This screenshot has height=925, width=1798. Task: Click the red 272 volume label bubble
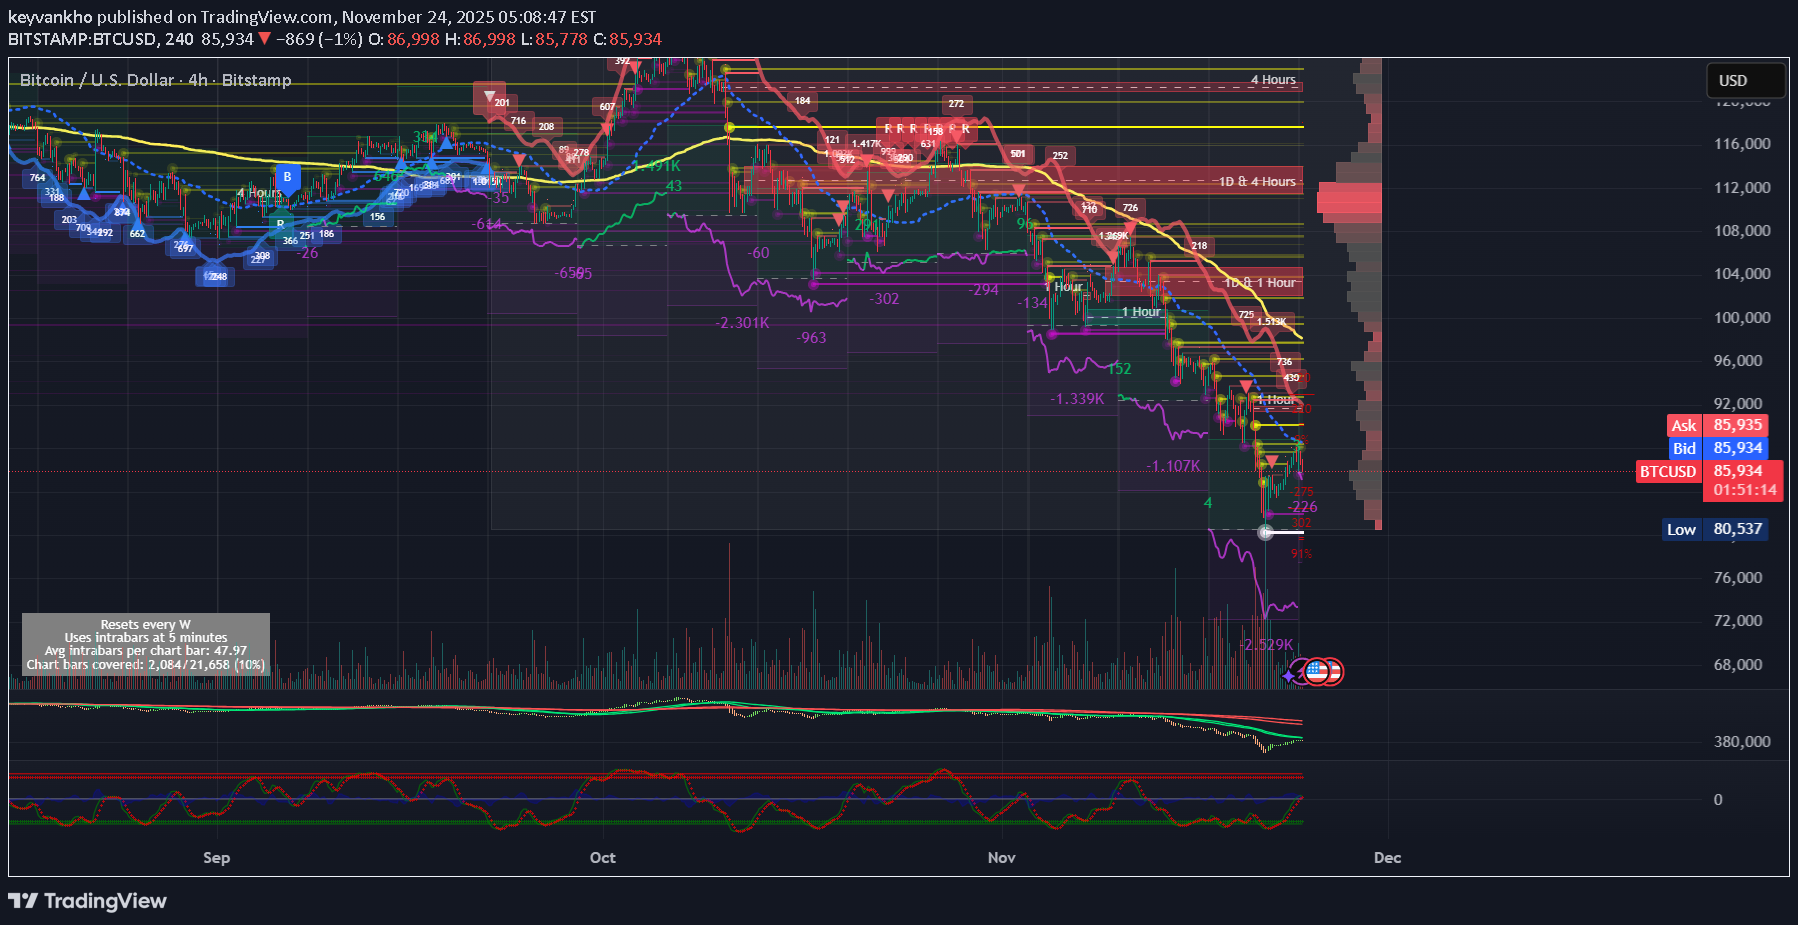[x=956, y=104]
